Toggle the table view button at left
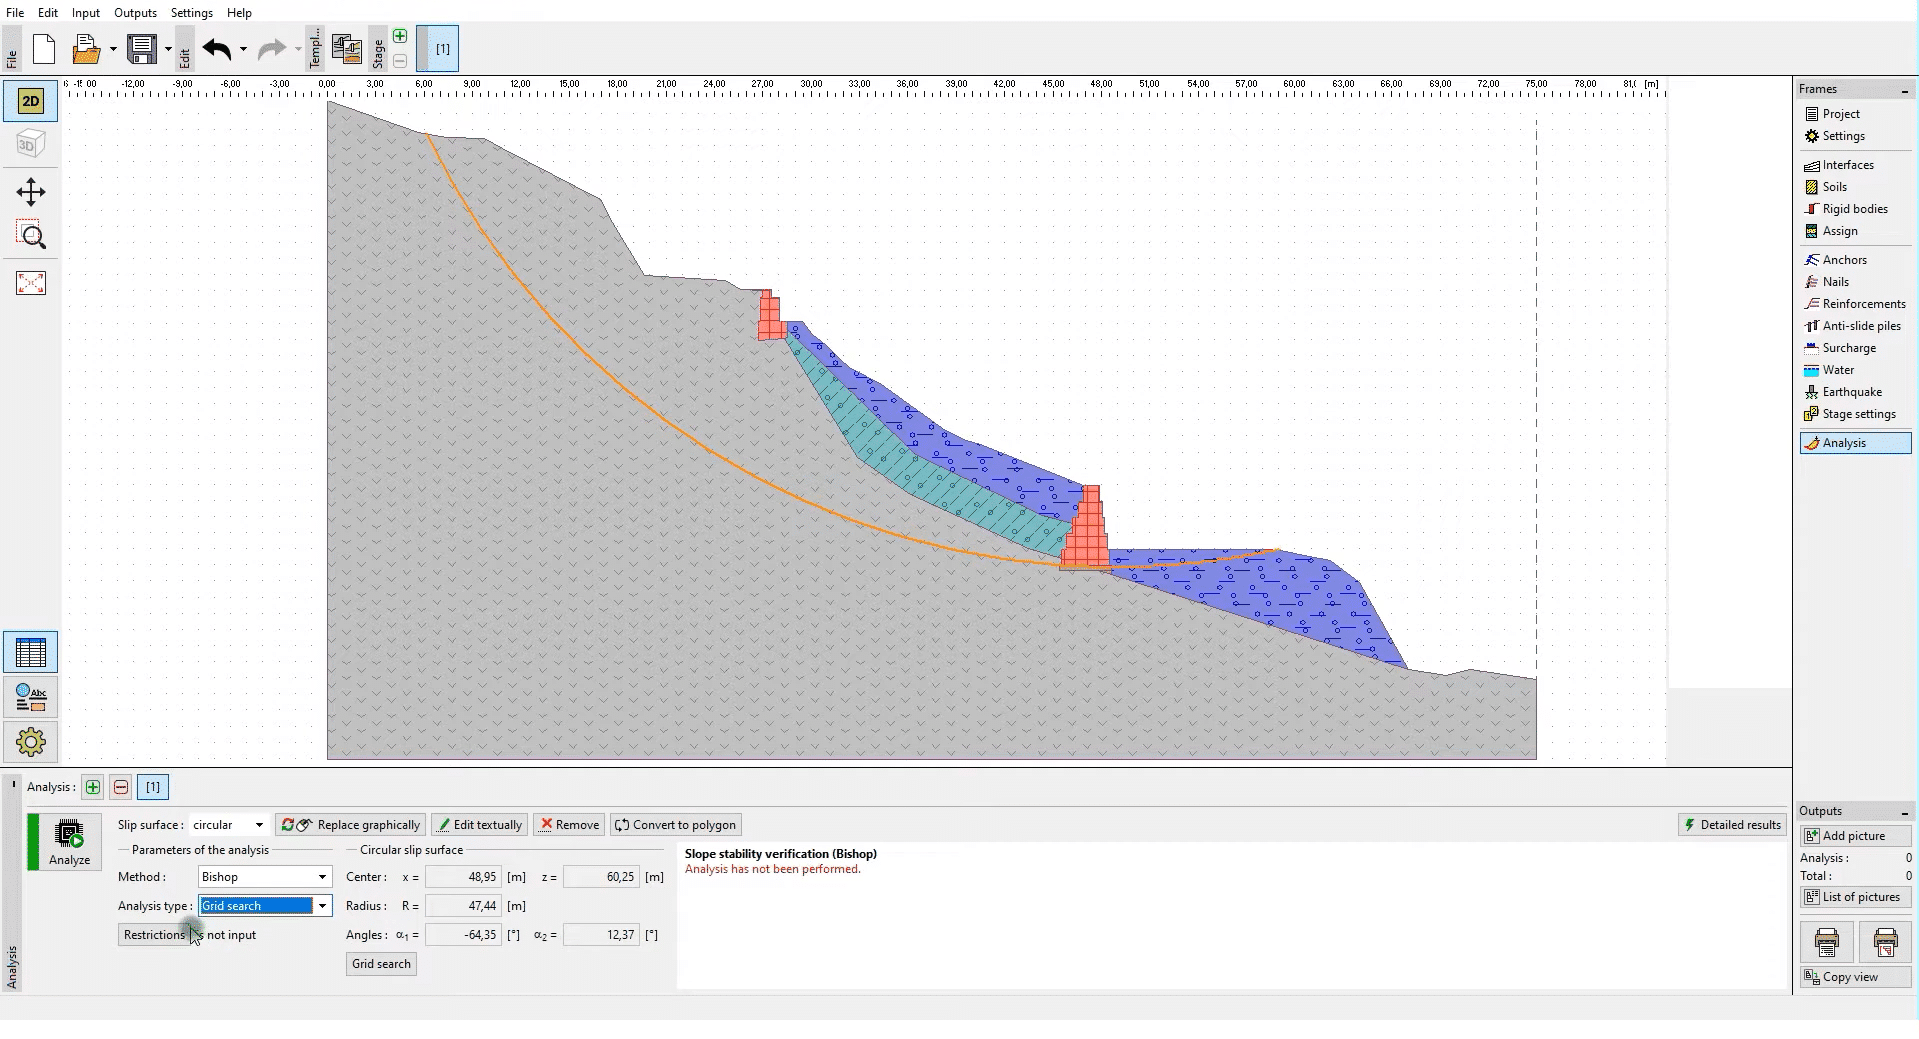1919x1039 pixels. pyautogui.click(x=30, y=653)
